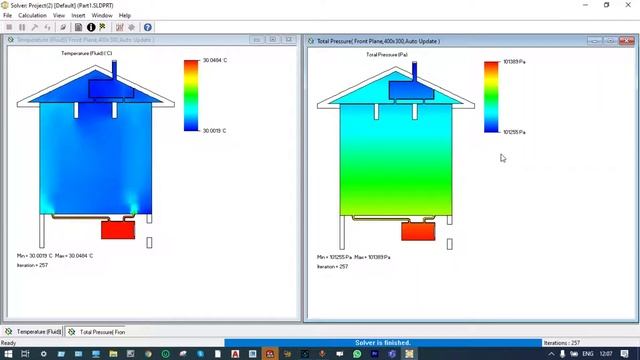Click the temperature color legend bar

[191, 96]
